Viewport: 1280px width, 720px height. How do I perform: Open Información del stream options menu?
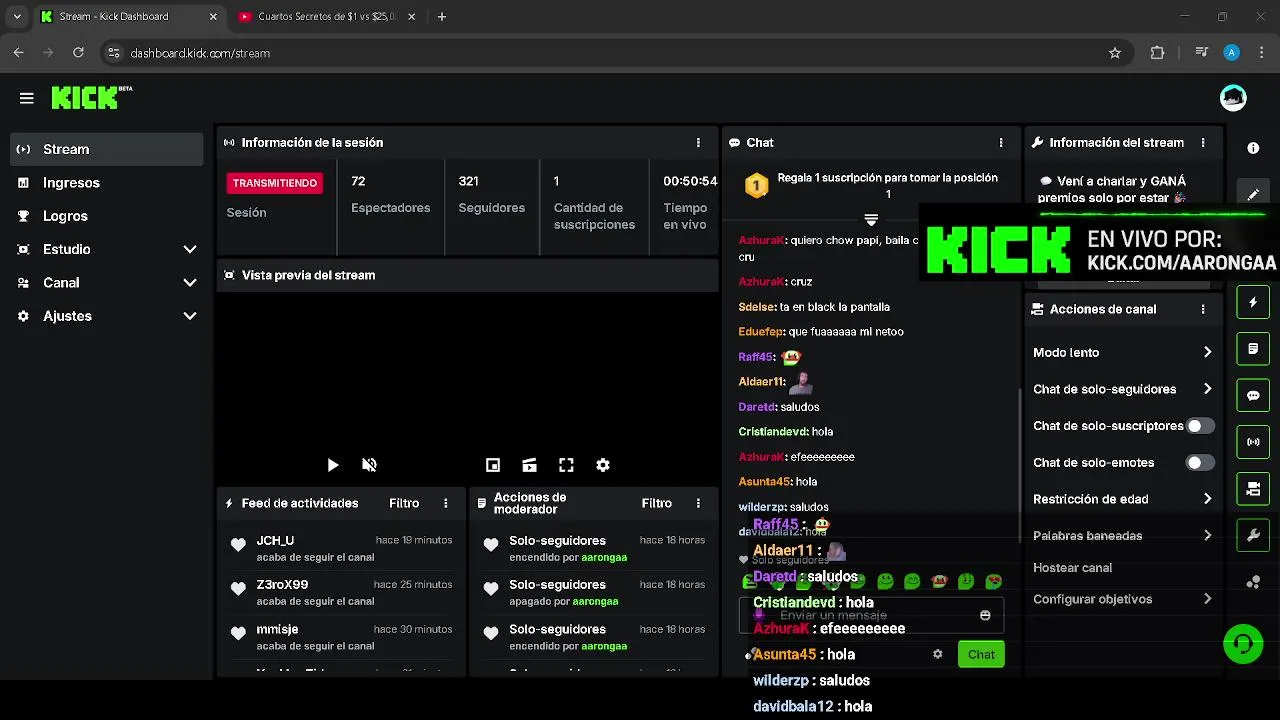pyautogui.click(x=1203, y=143)
